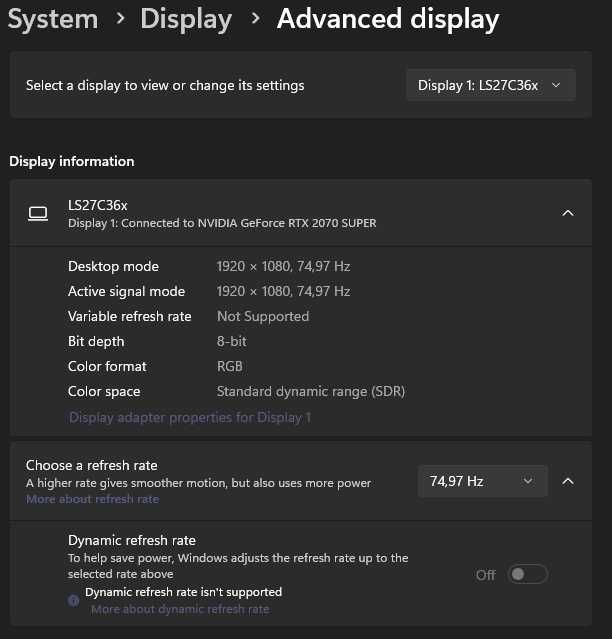612x639 pixels.
Task: Open Display adapter properties for Display 1
Action: (x=190, y=417)
